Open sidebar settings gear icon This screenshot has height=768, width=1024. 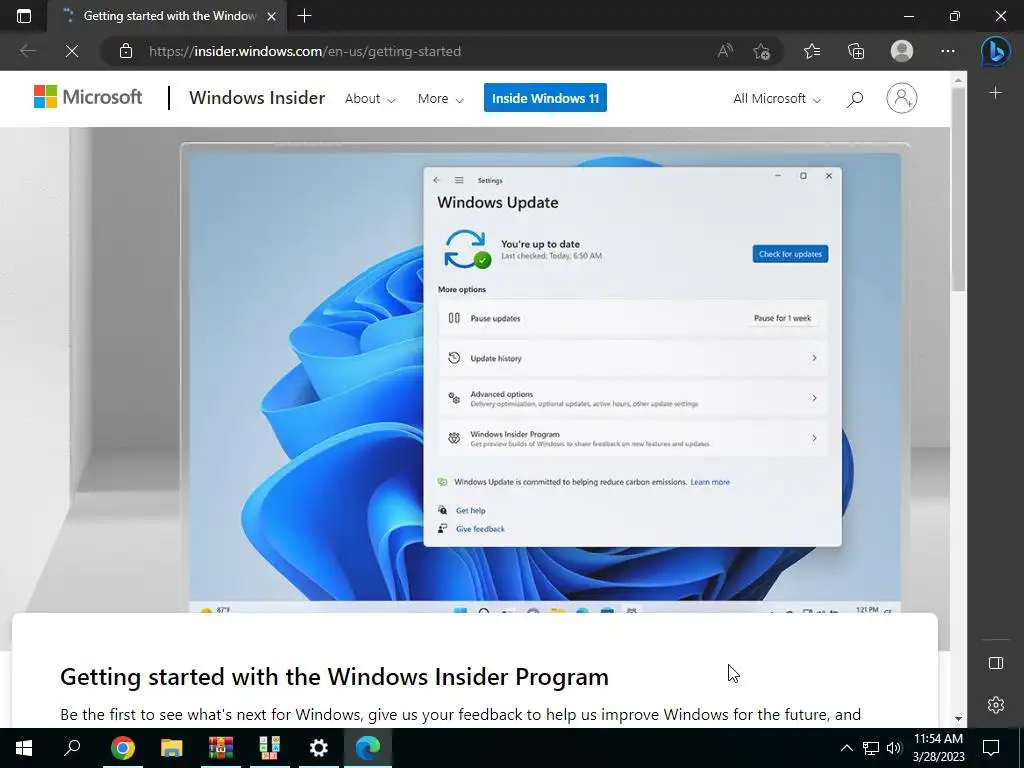[x=995, y=705]
